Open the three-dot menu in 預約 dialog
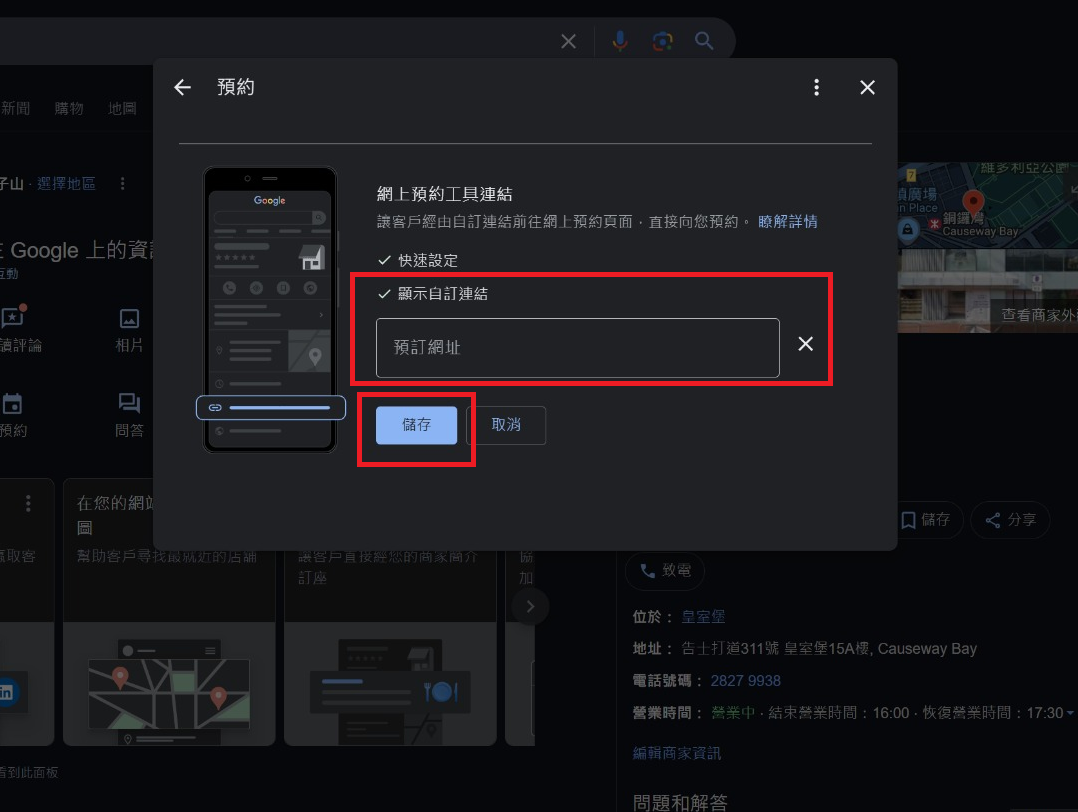Screen dimensions: 1078x812 click(816, 87)
